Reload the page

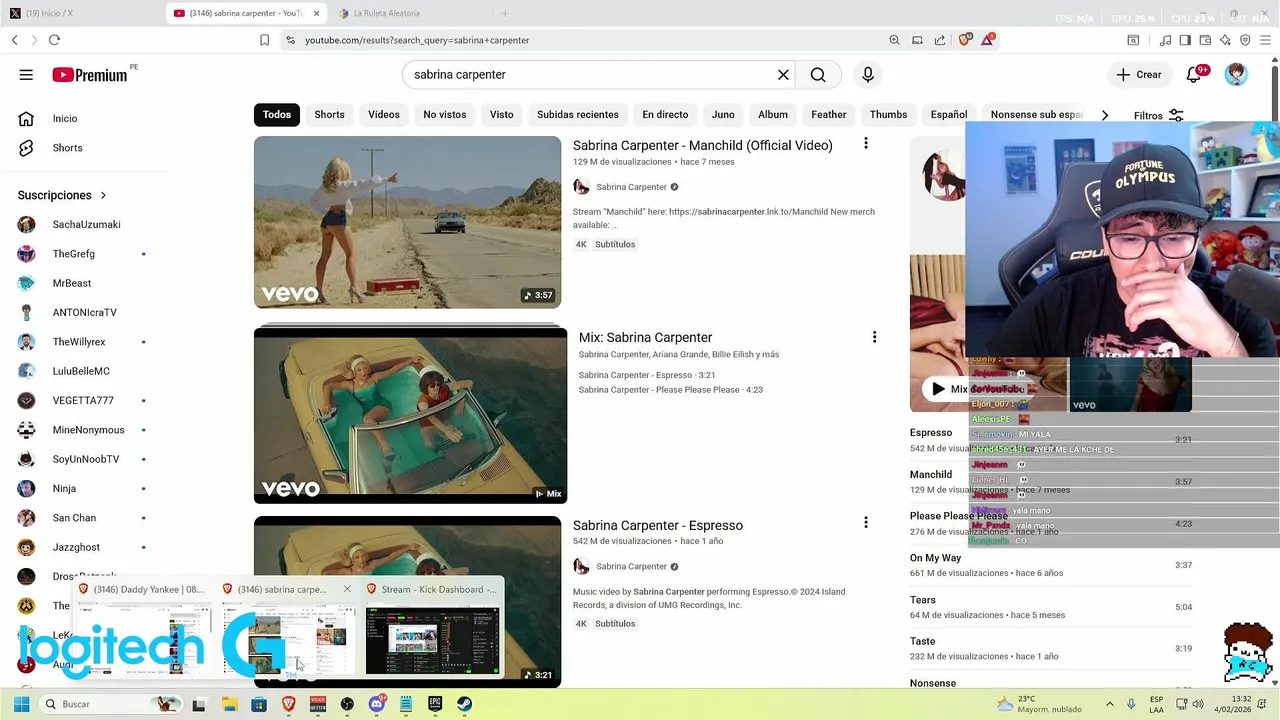(x=54, y=40)
